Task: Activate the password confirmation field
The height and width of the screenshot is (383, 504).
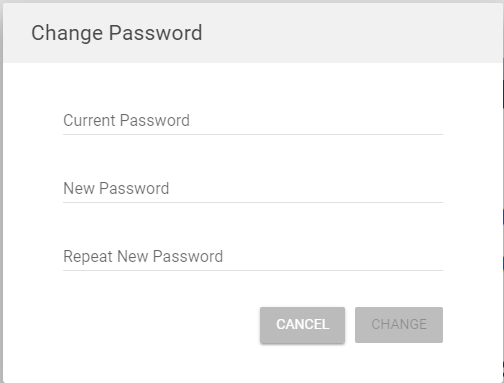Action: pyautogui.click(x=253, y=257)
